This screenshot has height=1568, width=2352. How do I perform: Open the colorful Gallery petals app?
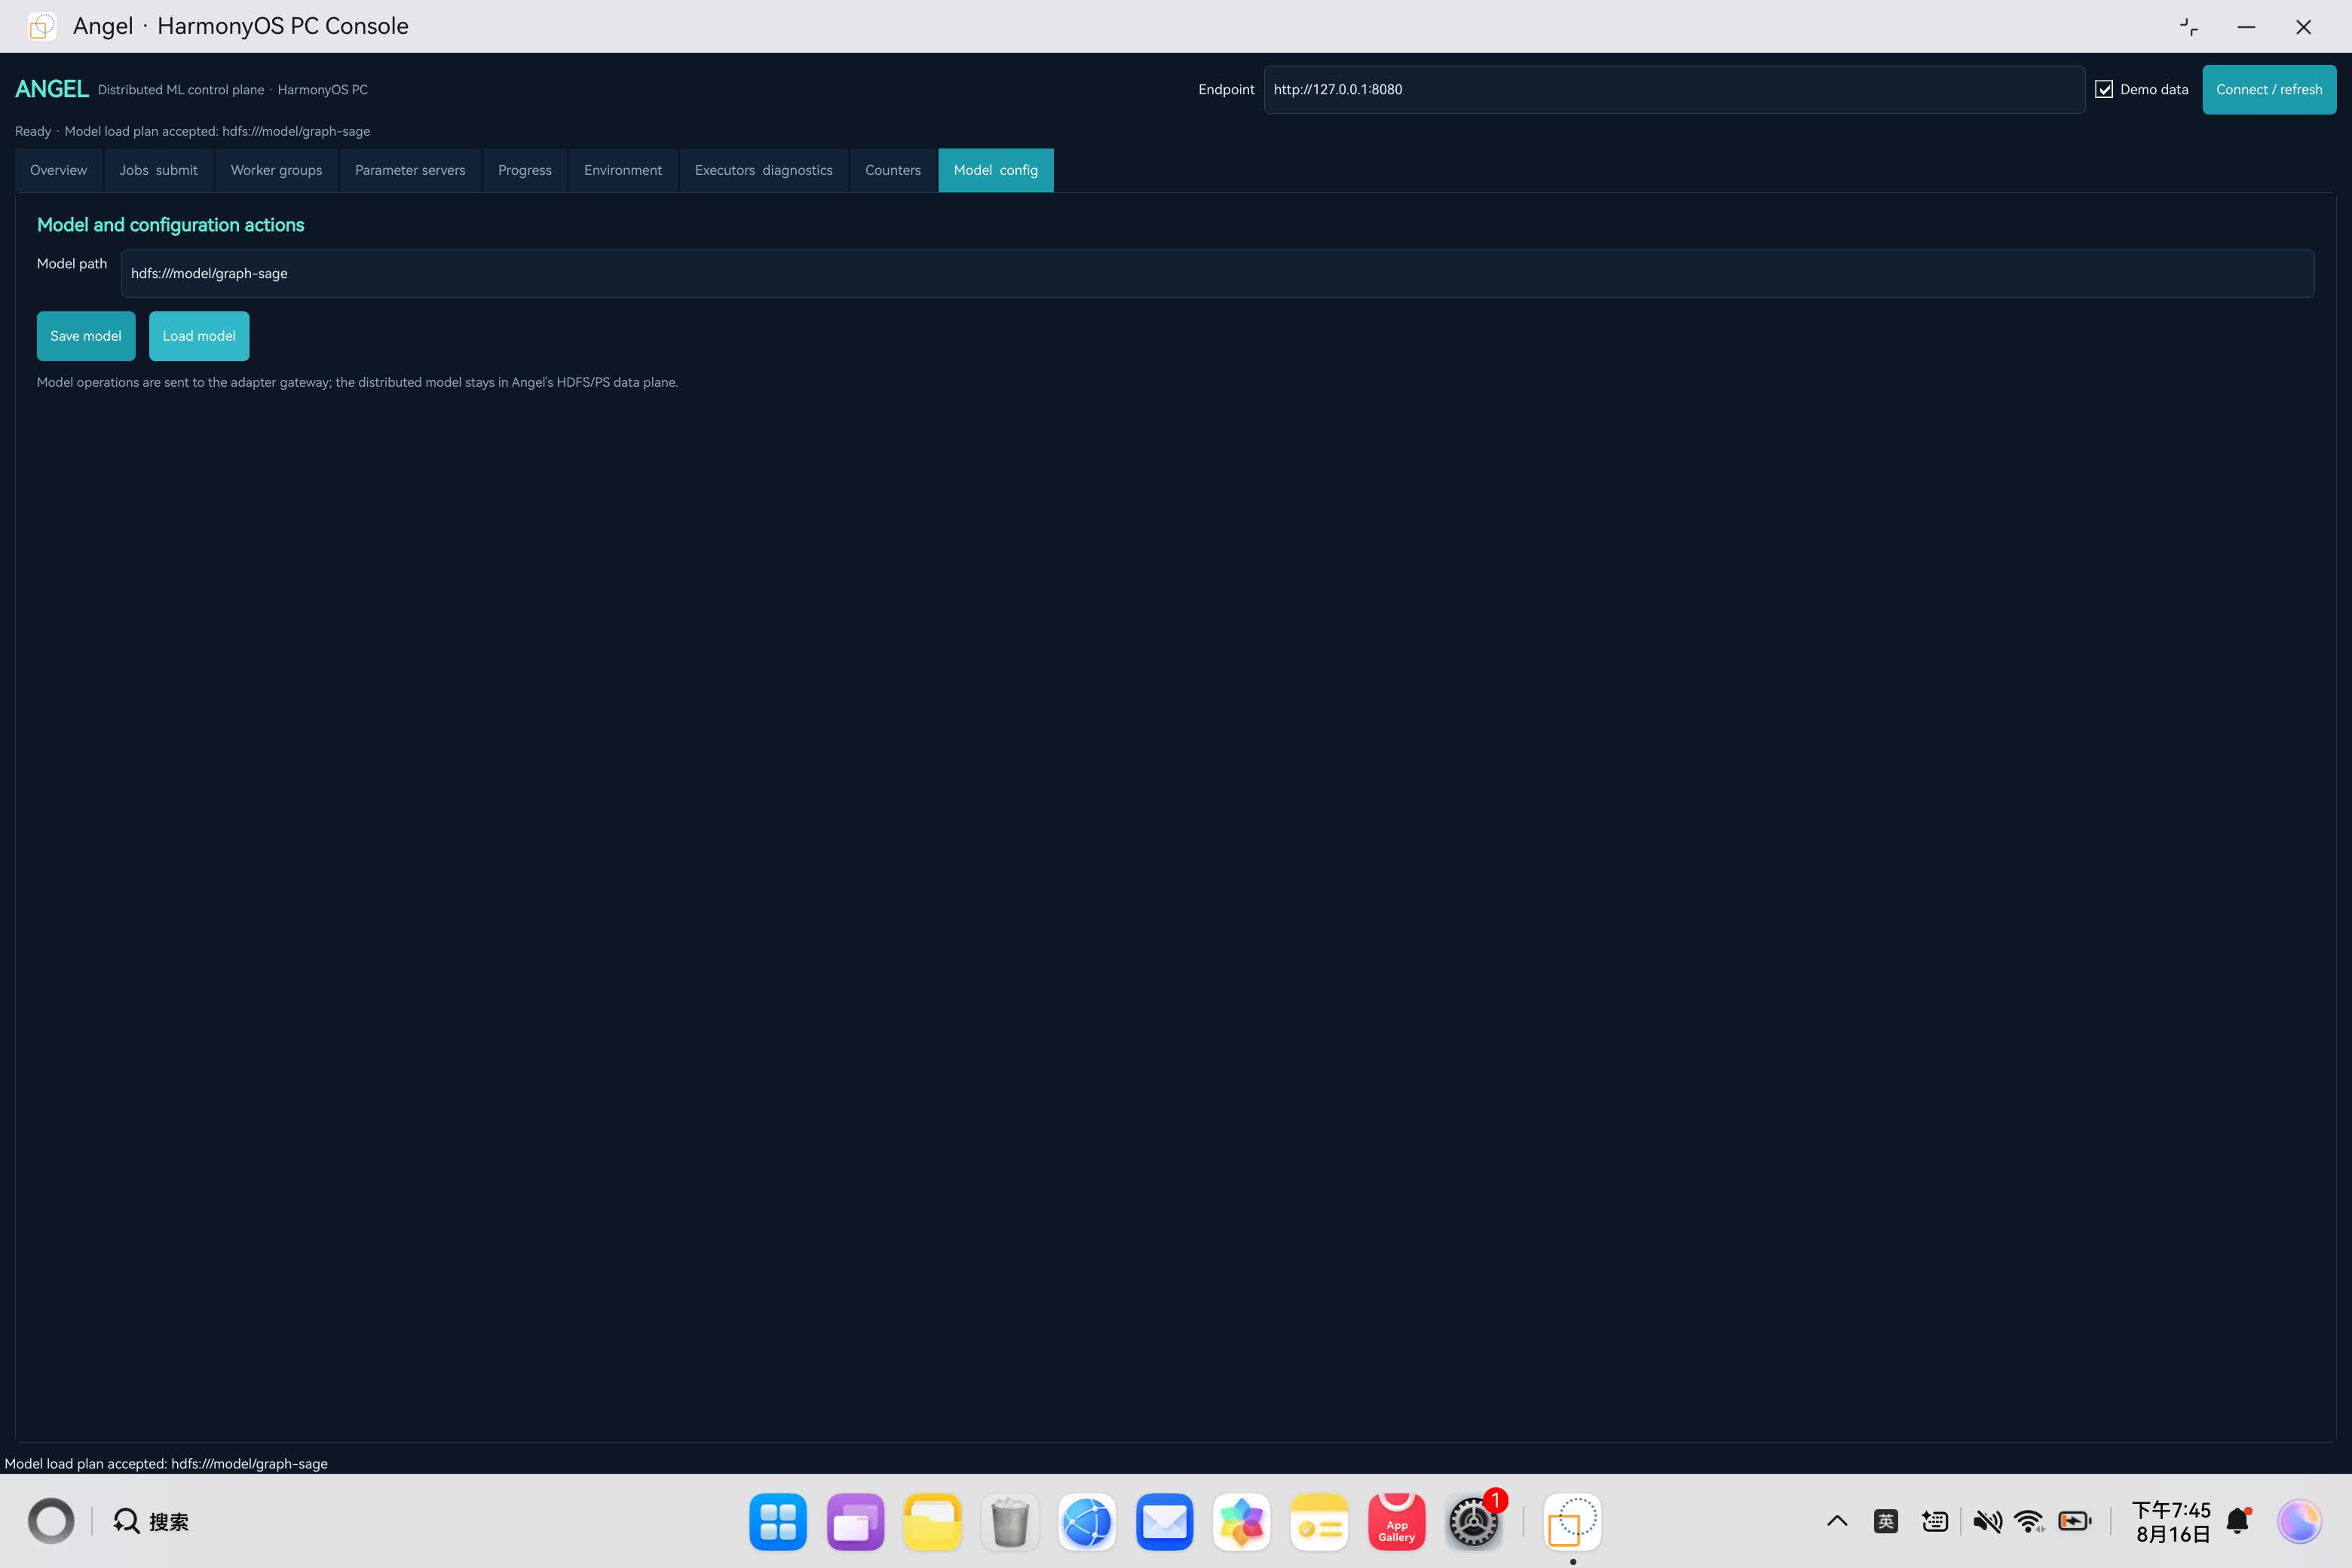(x=1241, y=1522)
